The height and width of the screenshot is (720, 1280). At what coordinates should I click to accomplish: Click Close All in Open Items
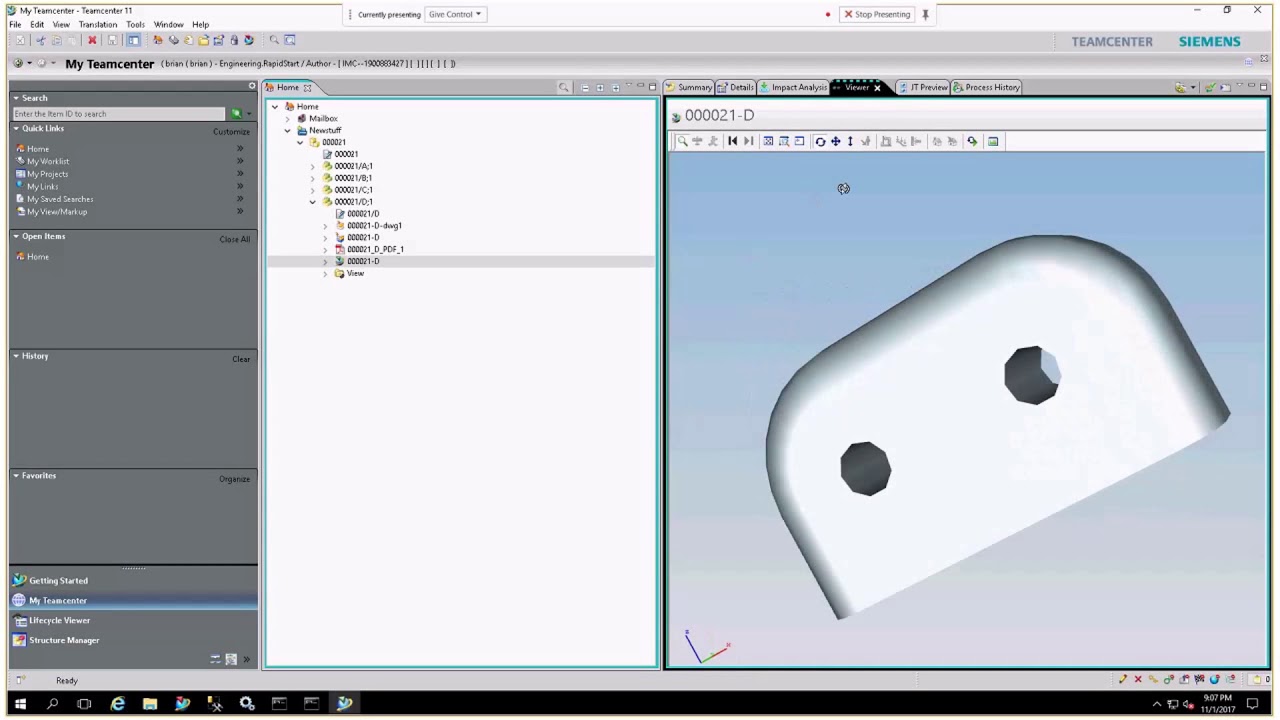click(235, 239)
